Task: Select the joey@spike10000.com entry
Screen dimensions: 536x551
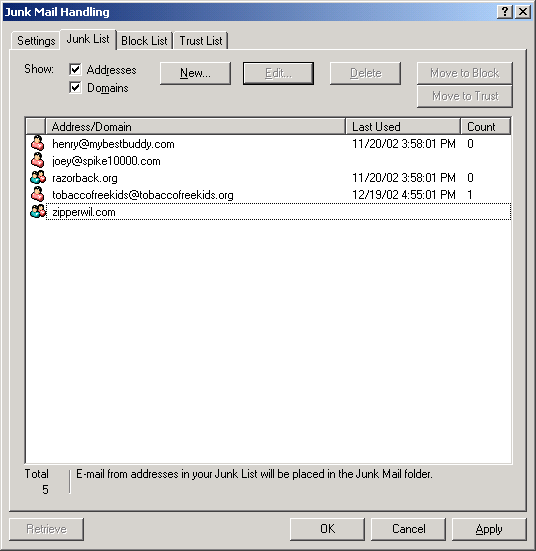Action: (269, 161)
